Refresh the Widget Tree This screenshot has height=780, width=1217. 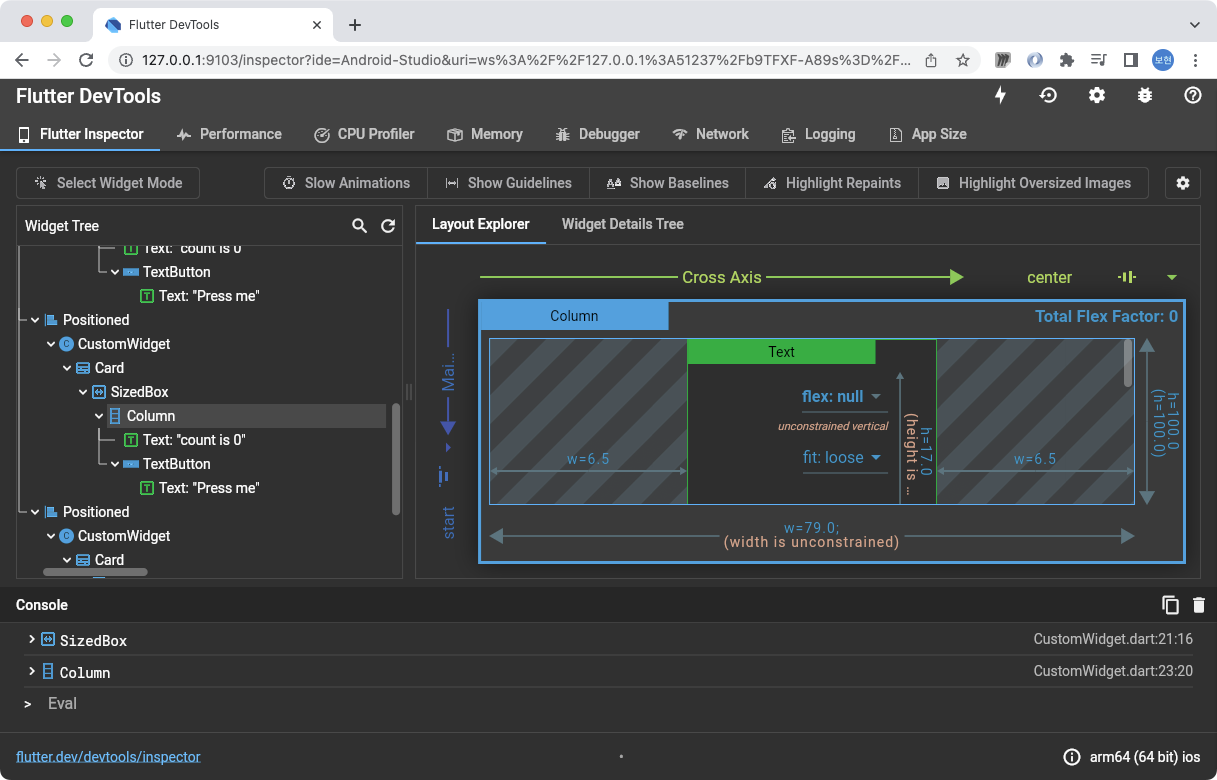tap(388, 226)
